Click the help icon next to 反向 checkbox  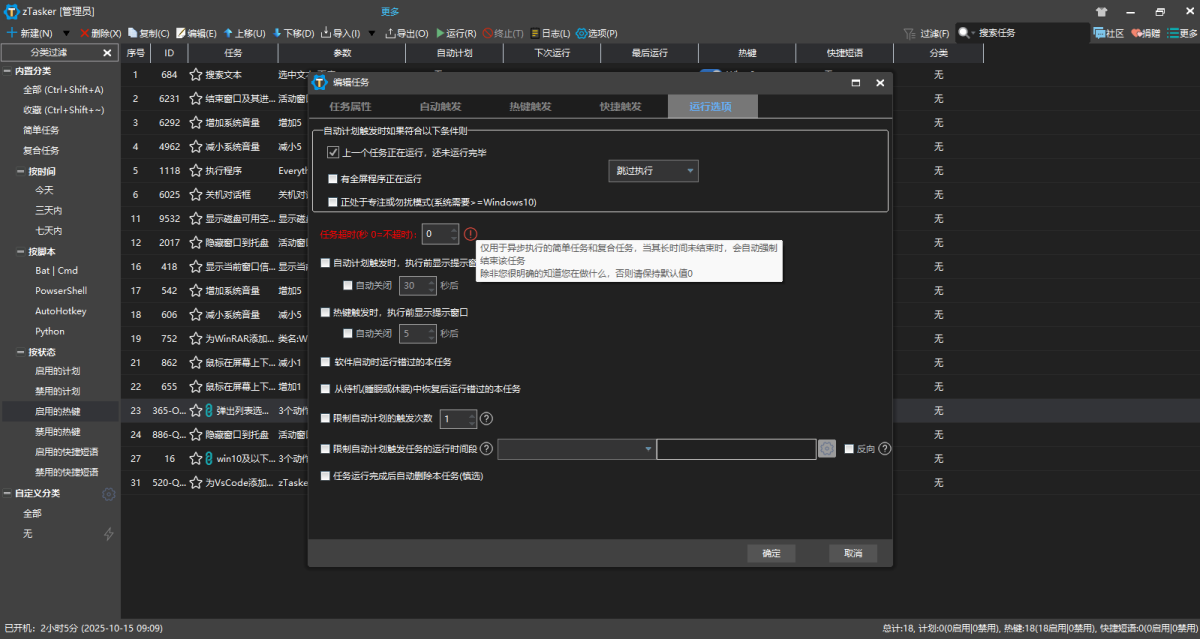(884, 449)
